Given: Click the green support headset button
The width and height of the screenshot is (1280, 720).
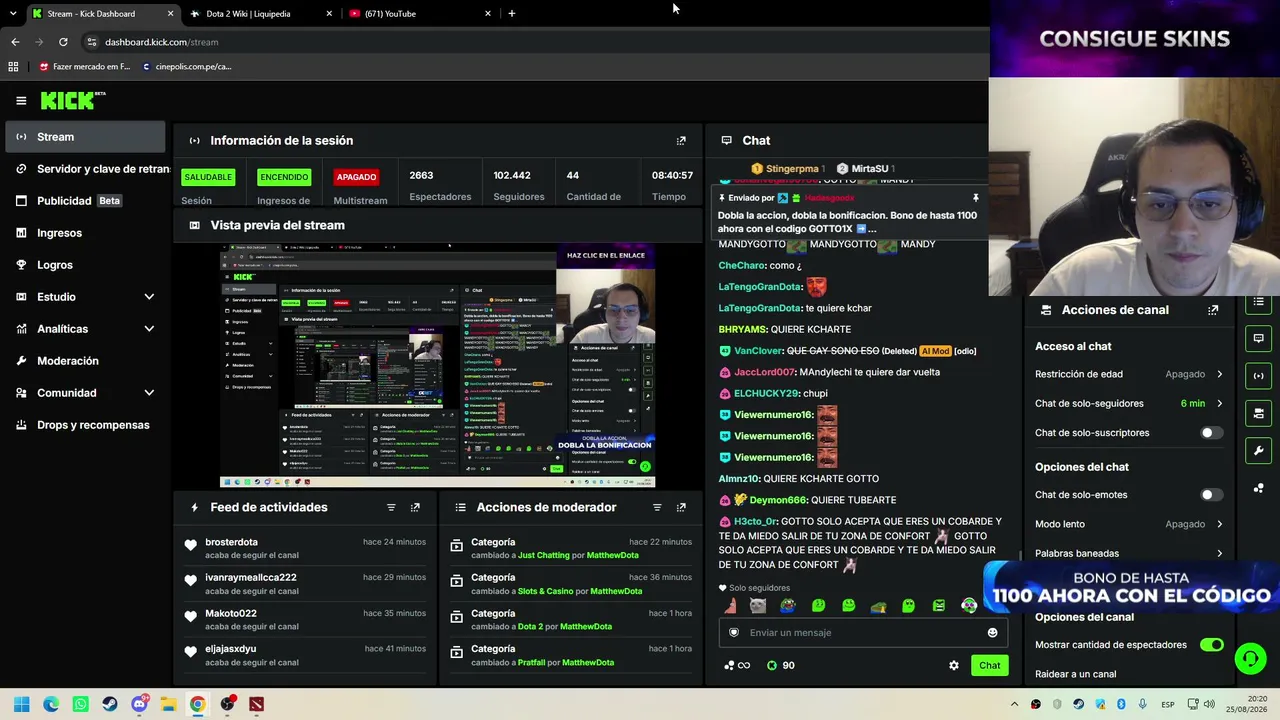Looking at the screenshot, I should pos(1250,658).
